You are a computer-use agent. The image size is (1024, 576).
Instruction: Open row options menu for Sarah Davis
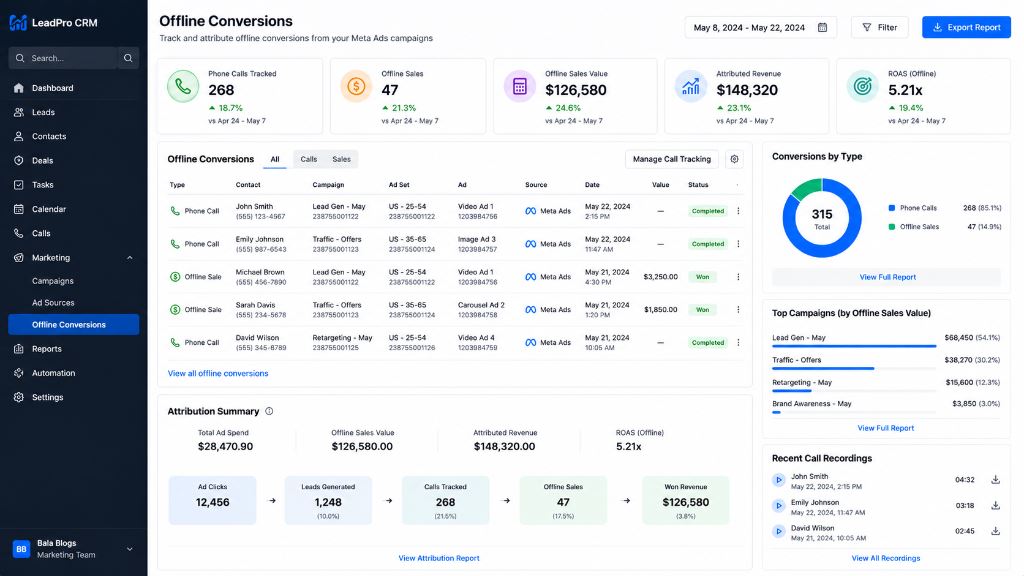[x=739, y=310]
